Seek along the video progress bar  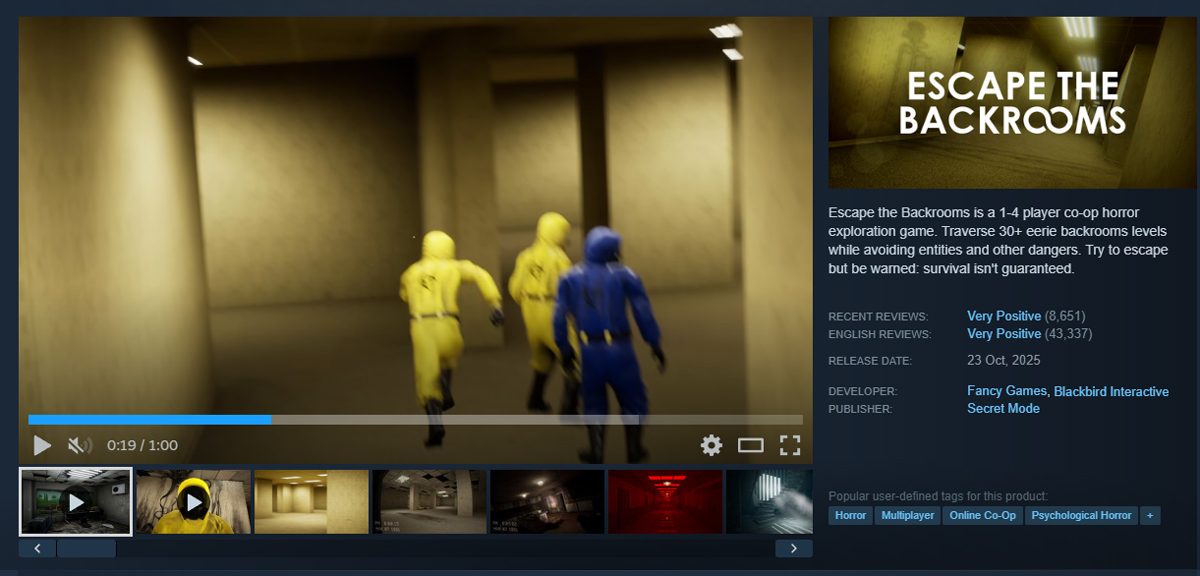pyautogui.click(x=415, y=420)
